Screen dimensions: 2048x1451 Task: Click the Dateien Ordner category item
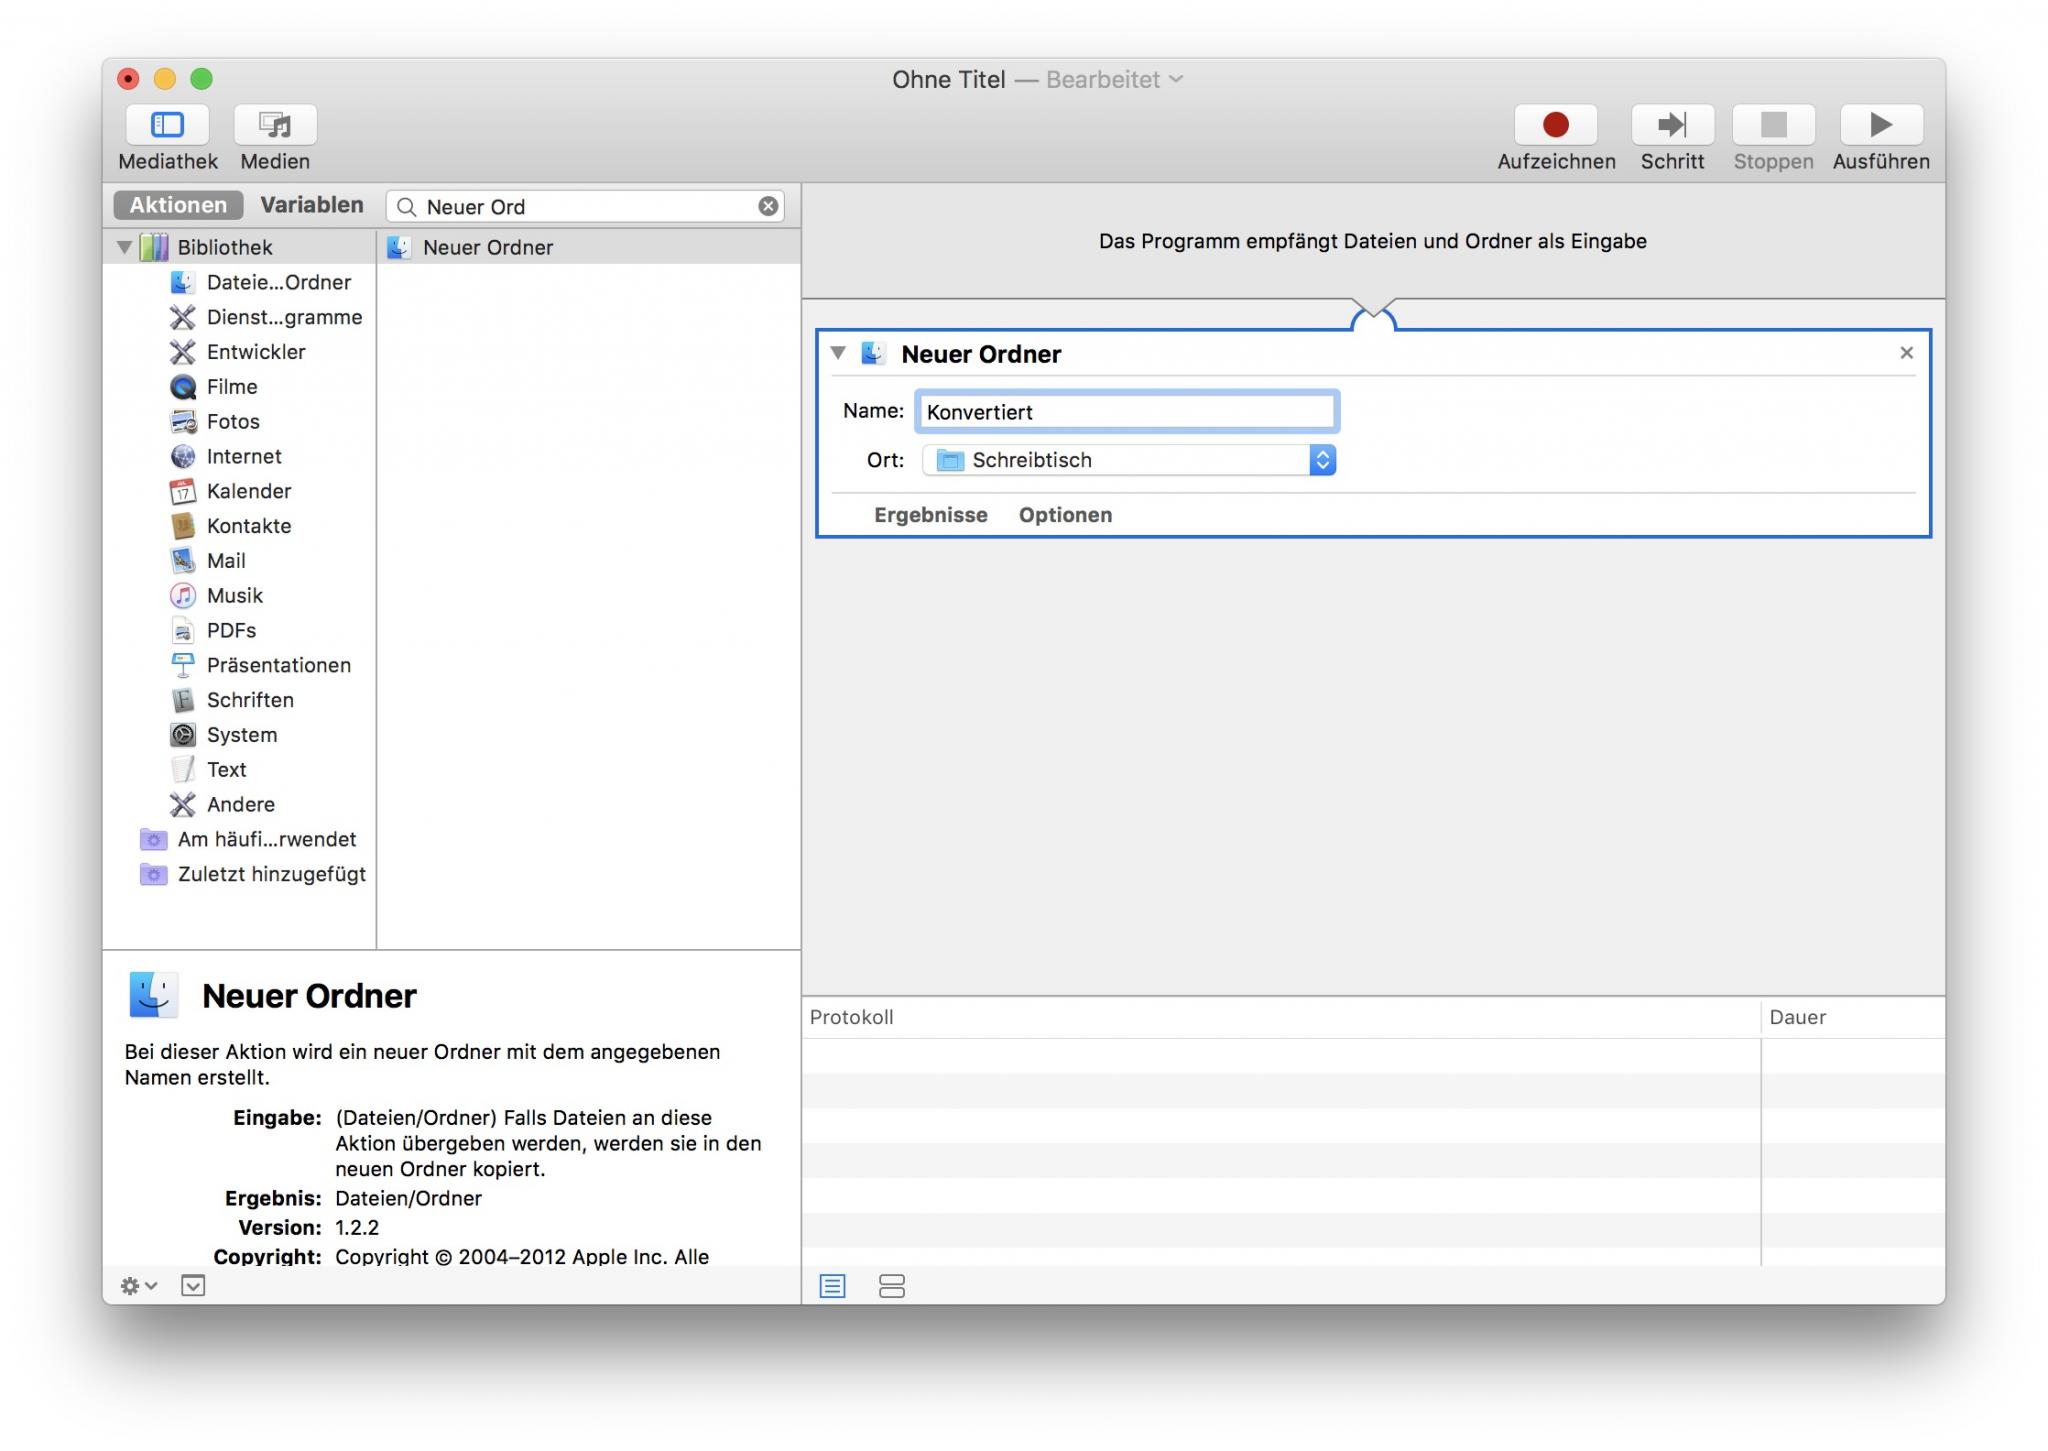point(280,281)
